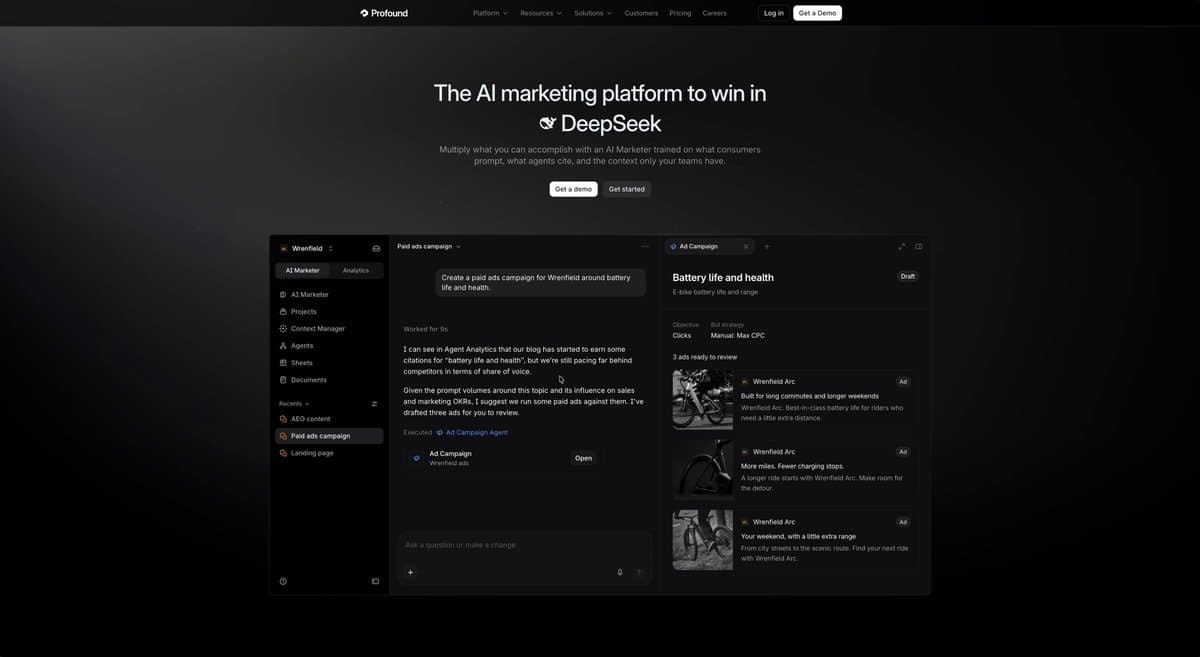Click the Manual: Max CPC bid strategy
The width and height of the screenshot is (1200, 657).
(738, 336)
